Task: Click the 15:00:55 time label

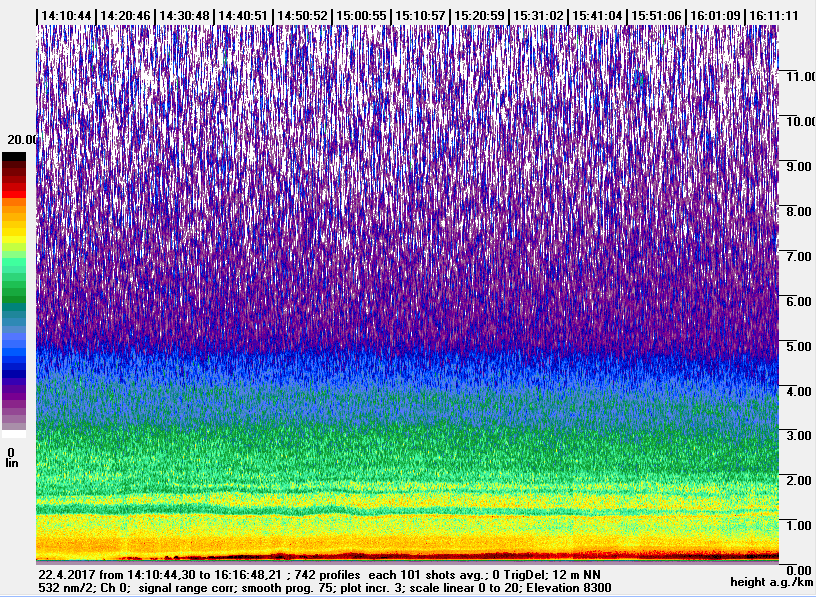Action: click(361, 16)
